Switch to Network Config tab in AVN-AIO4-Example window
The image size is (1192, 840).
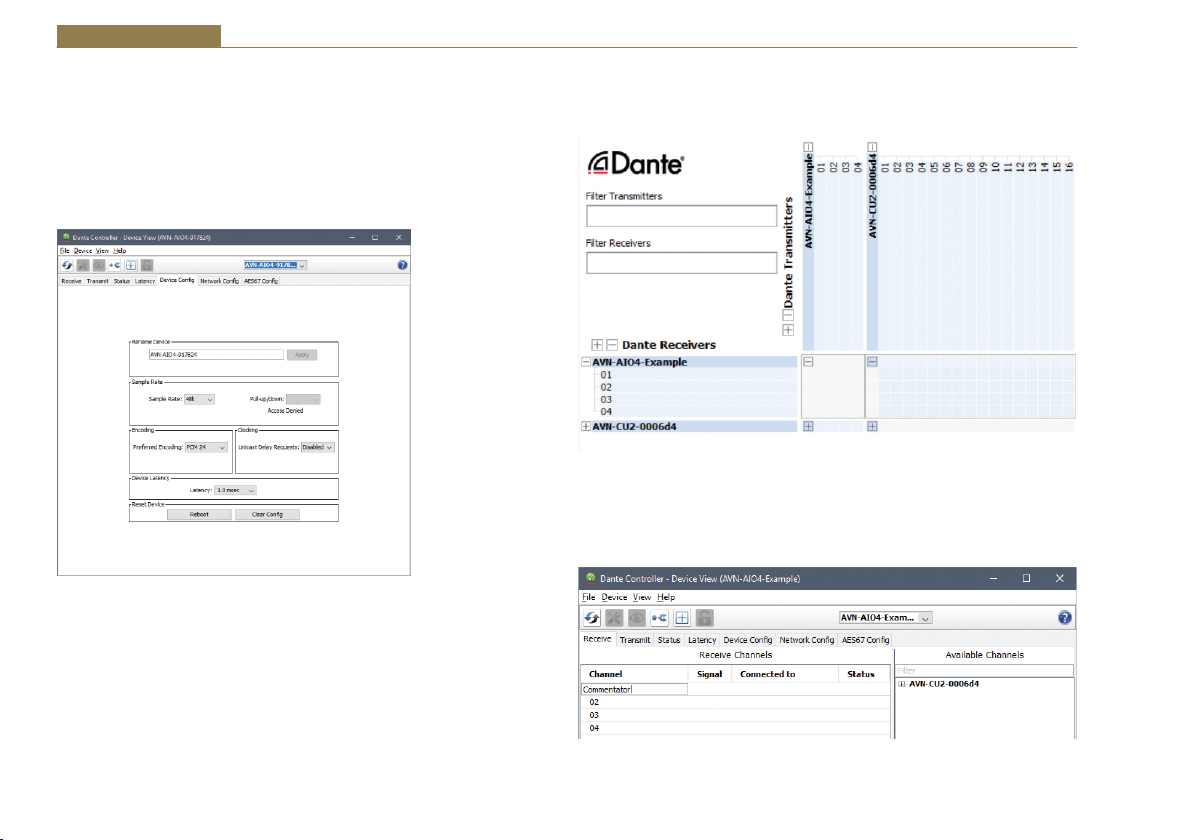[807, 640]
